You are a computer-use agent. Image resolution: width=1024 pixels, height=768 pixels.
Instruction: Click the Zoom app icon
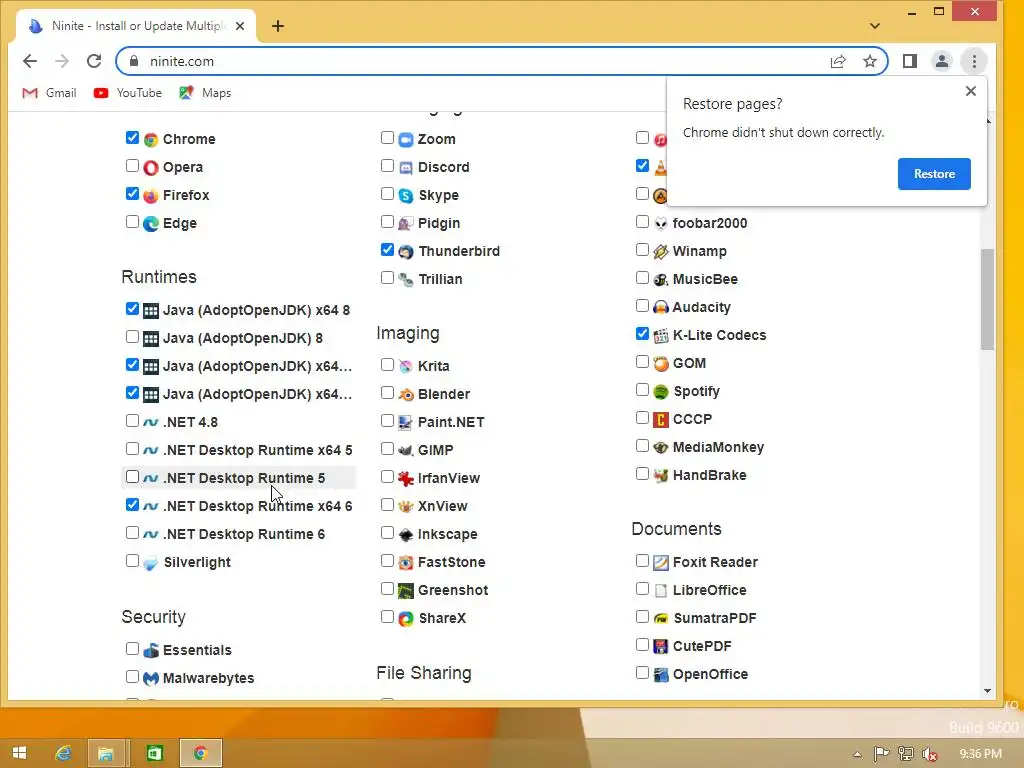(406, 140)
